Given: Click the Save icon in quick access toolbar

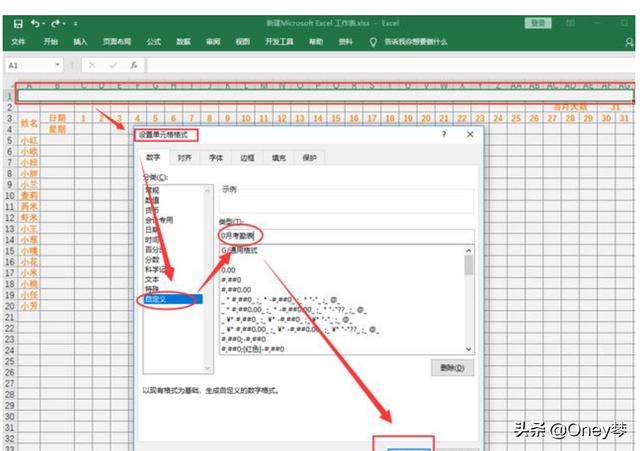Looking at the screenshot, I should [x=18, y=22].
